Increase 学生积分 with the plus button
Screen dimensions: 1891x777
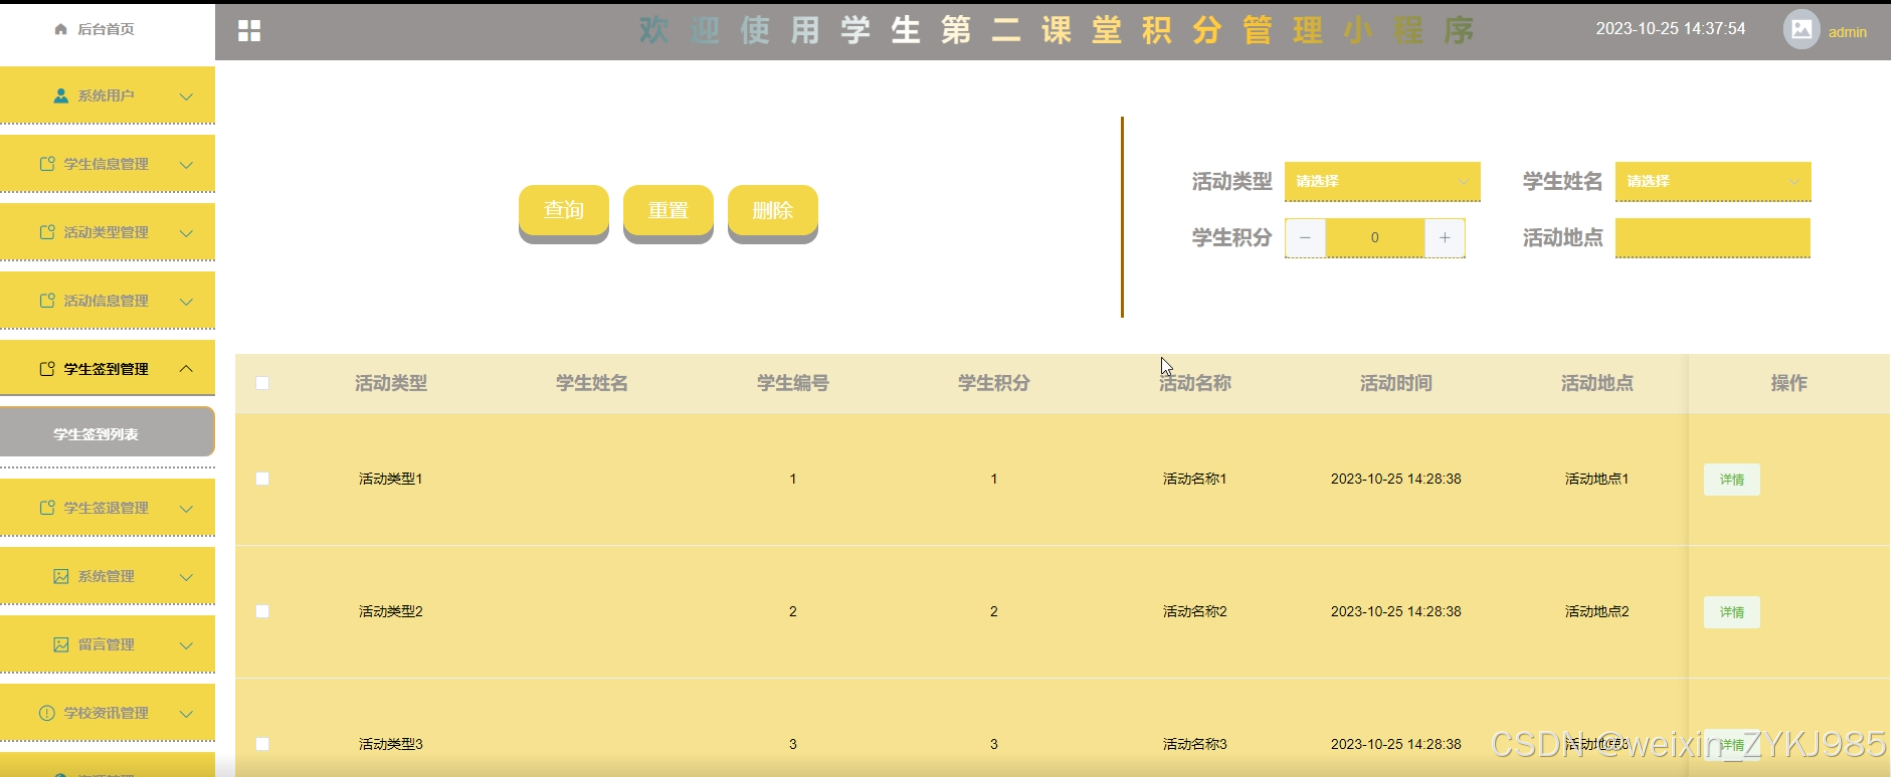click(1445, 238)
